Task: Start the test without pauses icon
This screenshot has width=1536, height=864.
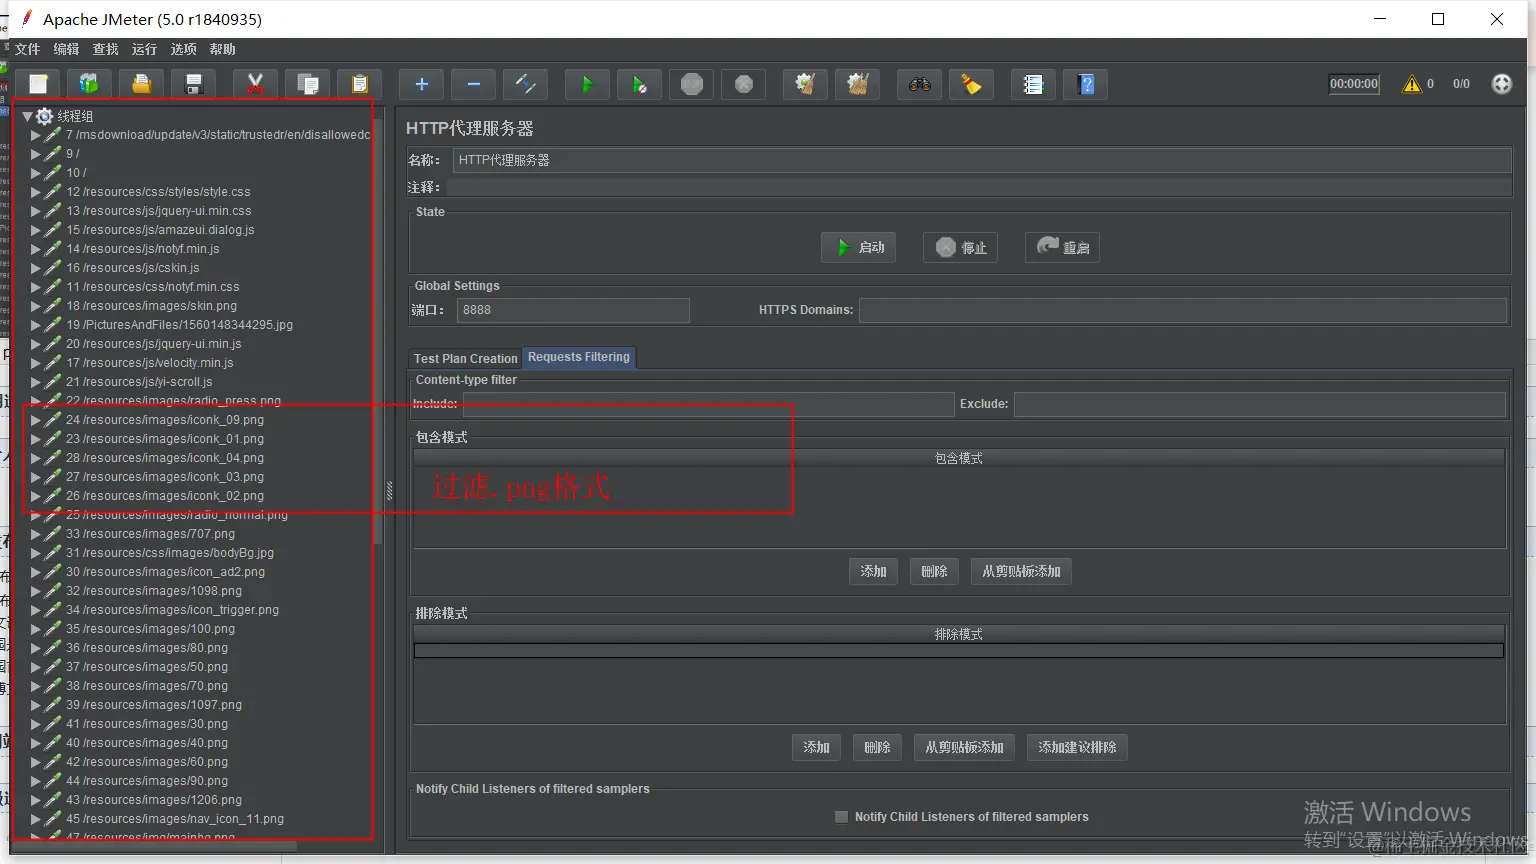Action: click(x=640, y=85)
